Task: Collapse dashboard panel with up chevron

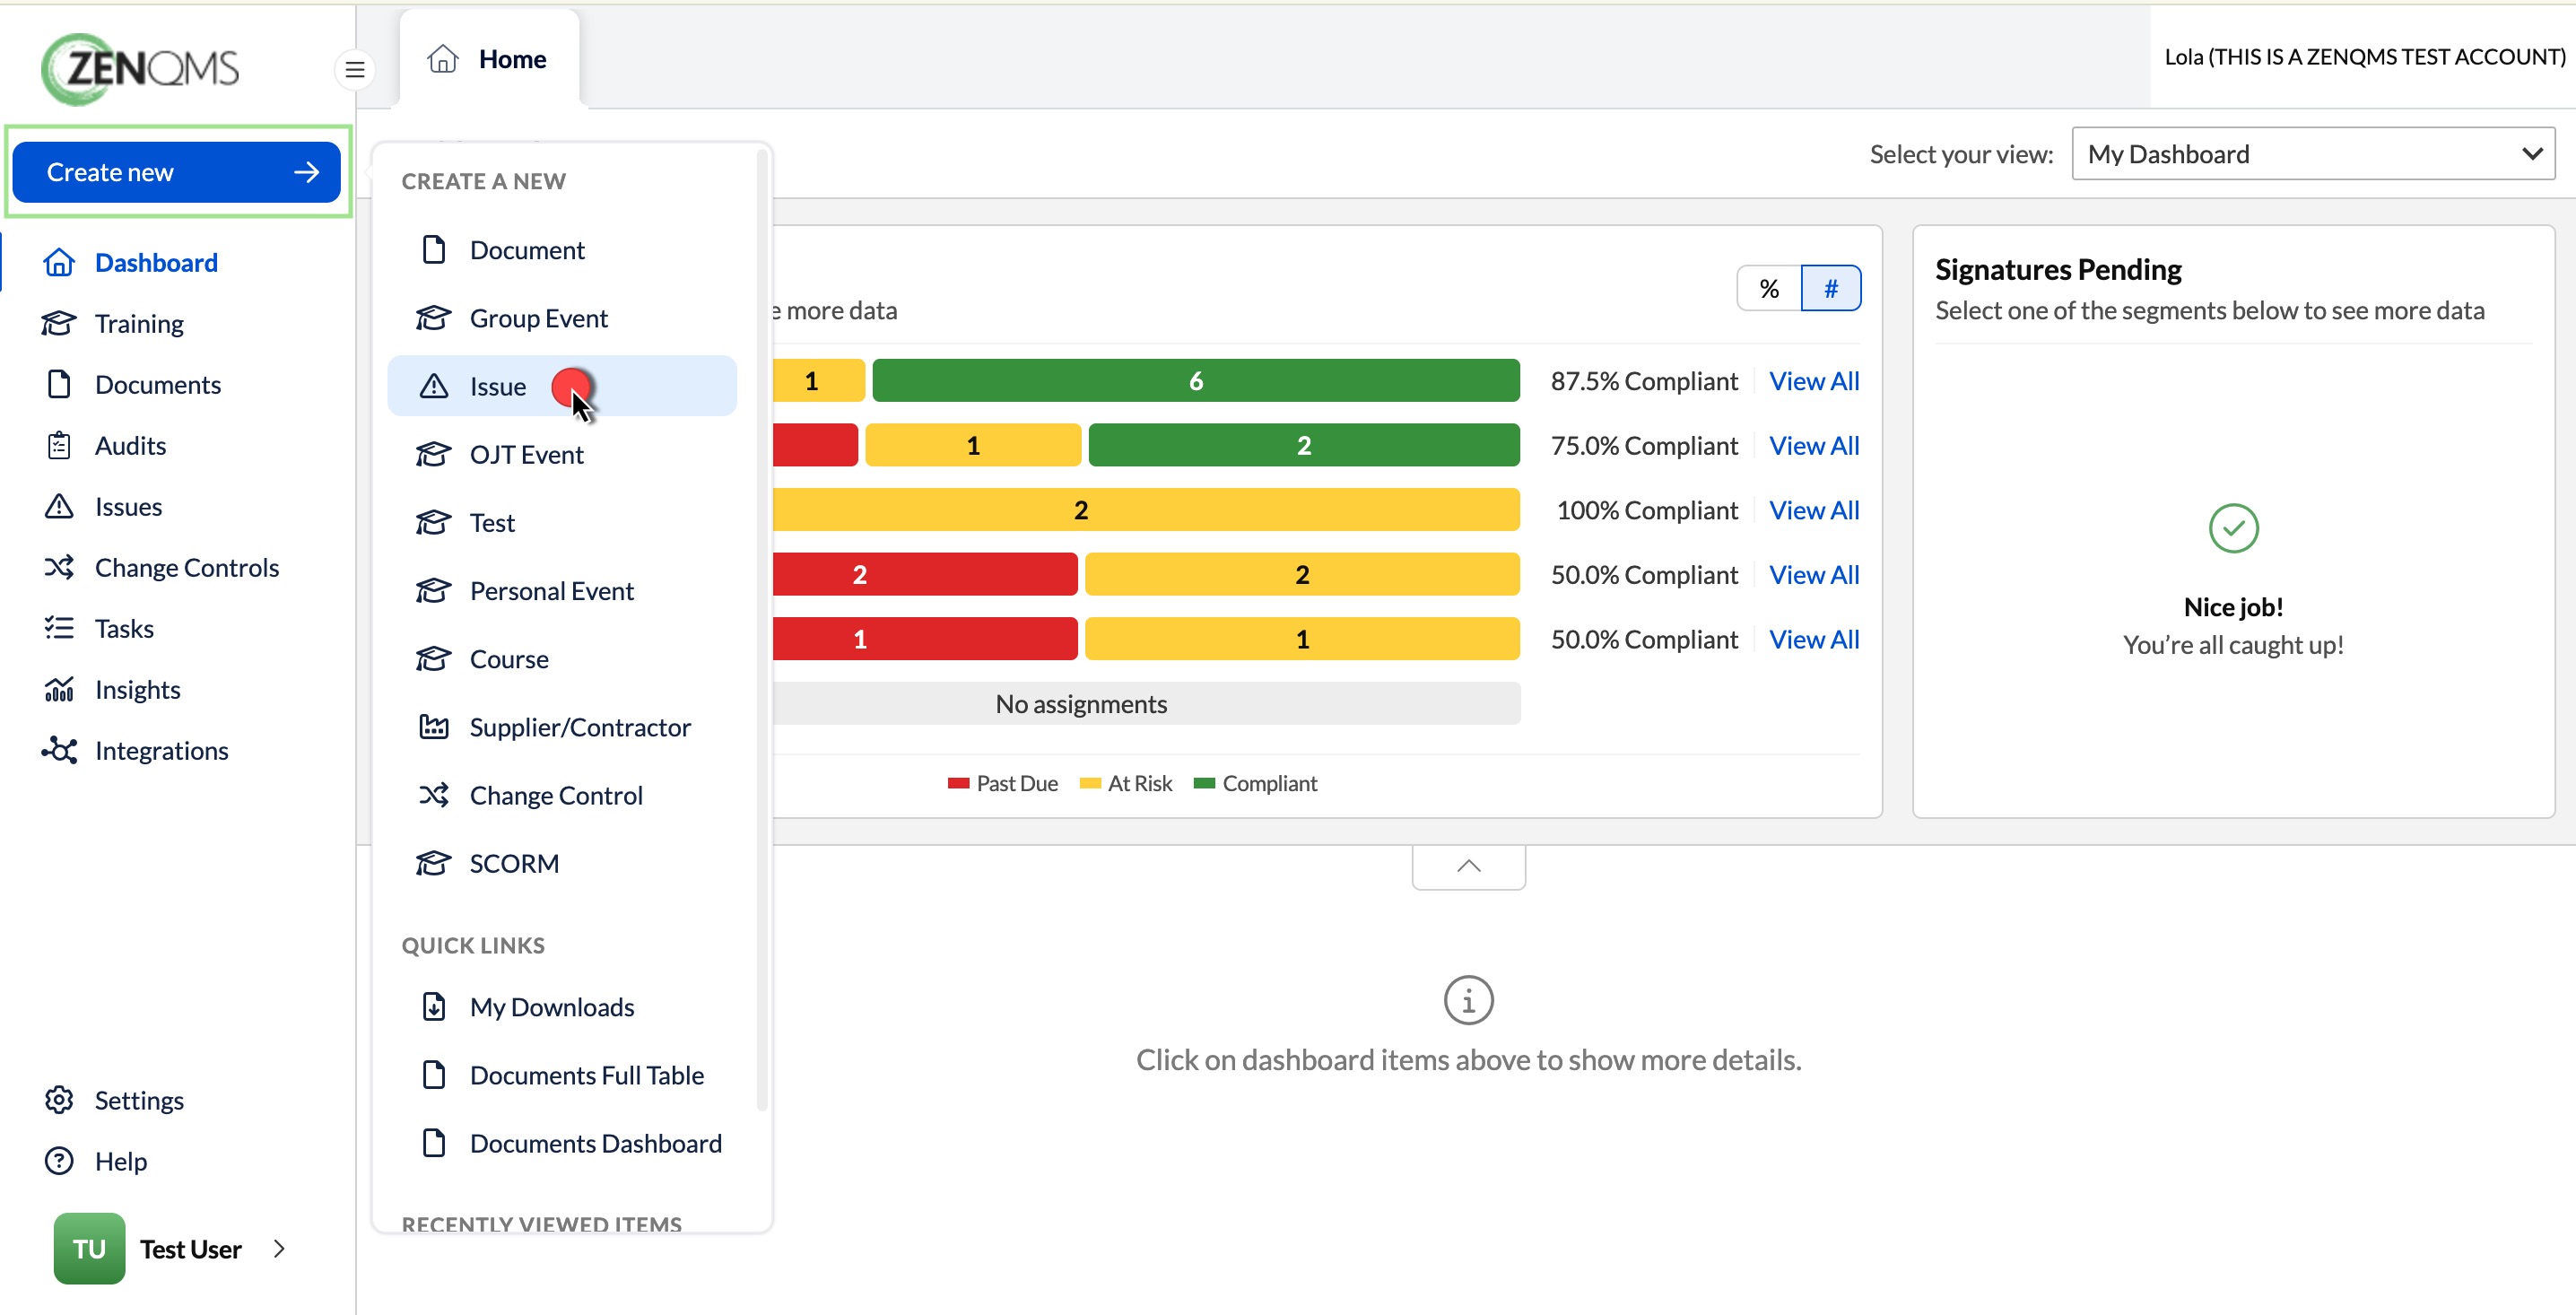Action: click(x=1468, y=866)
